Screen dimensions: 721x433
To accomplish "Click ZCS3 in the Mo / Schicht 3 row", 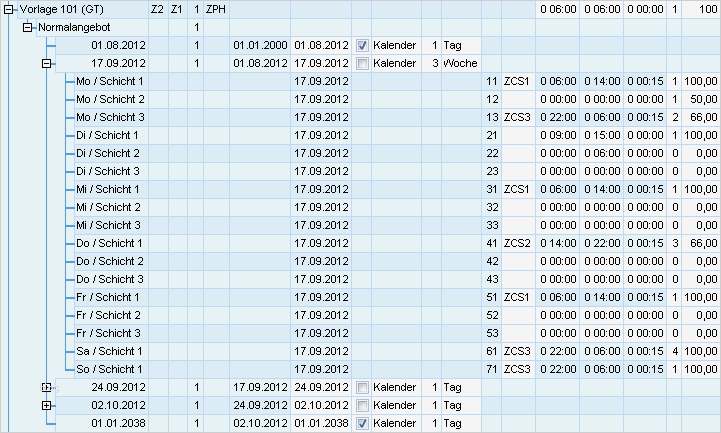I will pyautogui.click(x=517, y=117).
